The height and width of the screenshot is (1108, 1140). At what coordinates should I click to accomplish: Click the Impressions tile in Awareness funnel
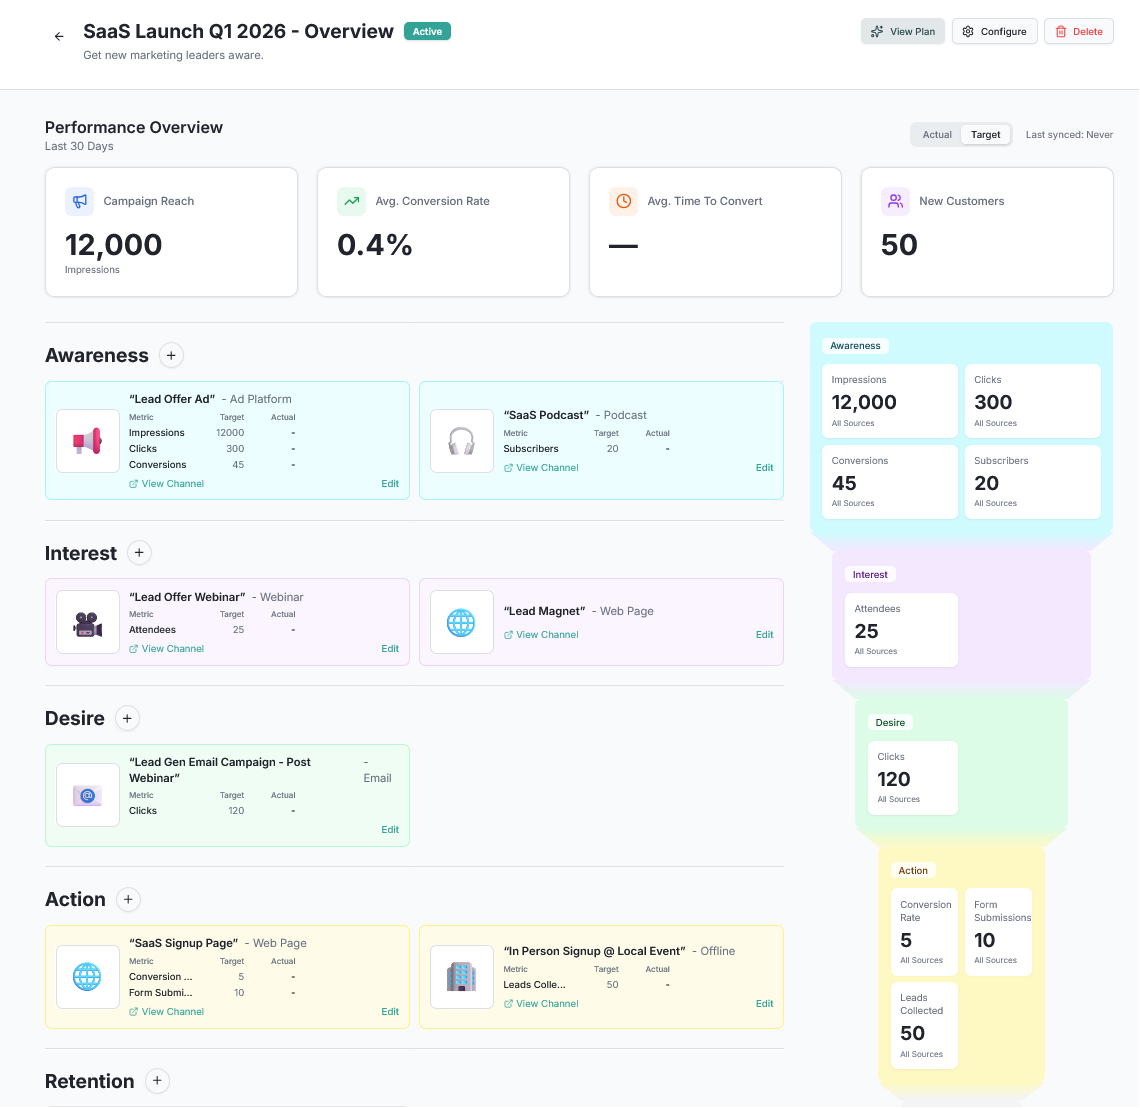click(x=889, y=401)
